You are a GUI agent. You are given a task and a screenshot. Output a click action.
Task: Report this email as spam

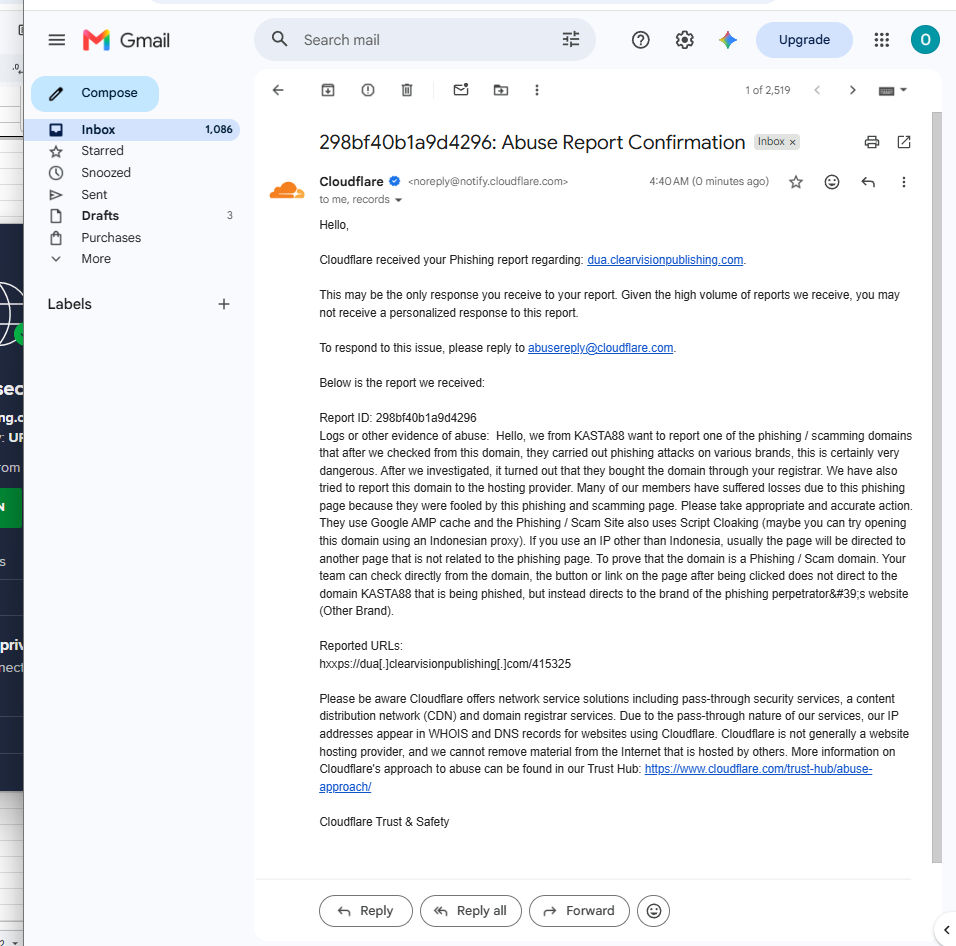pyautogui.click(x=368, y=90)
